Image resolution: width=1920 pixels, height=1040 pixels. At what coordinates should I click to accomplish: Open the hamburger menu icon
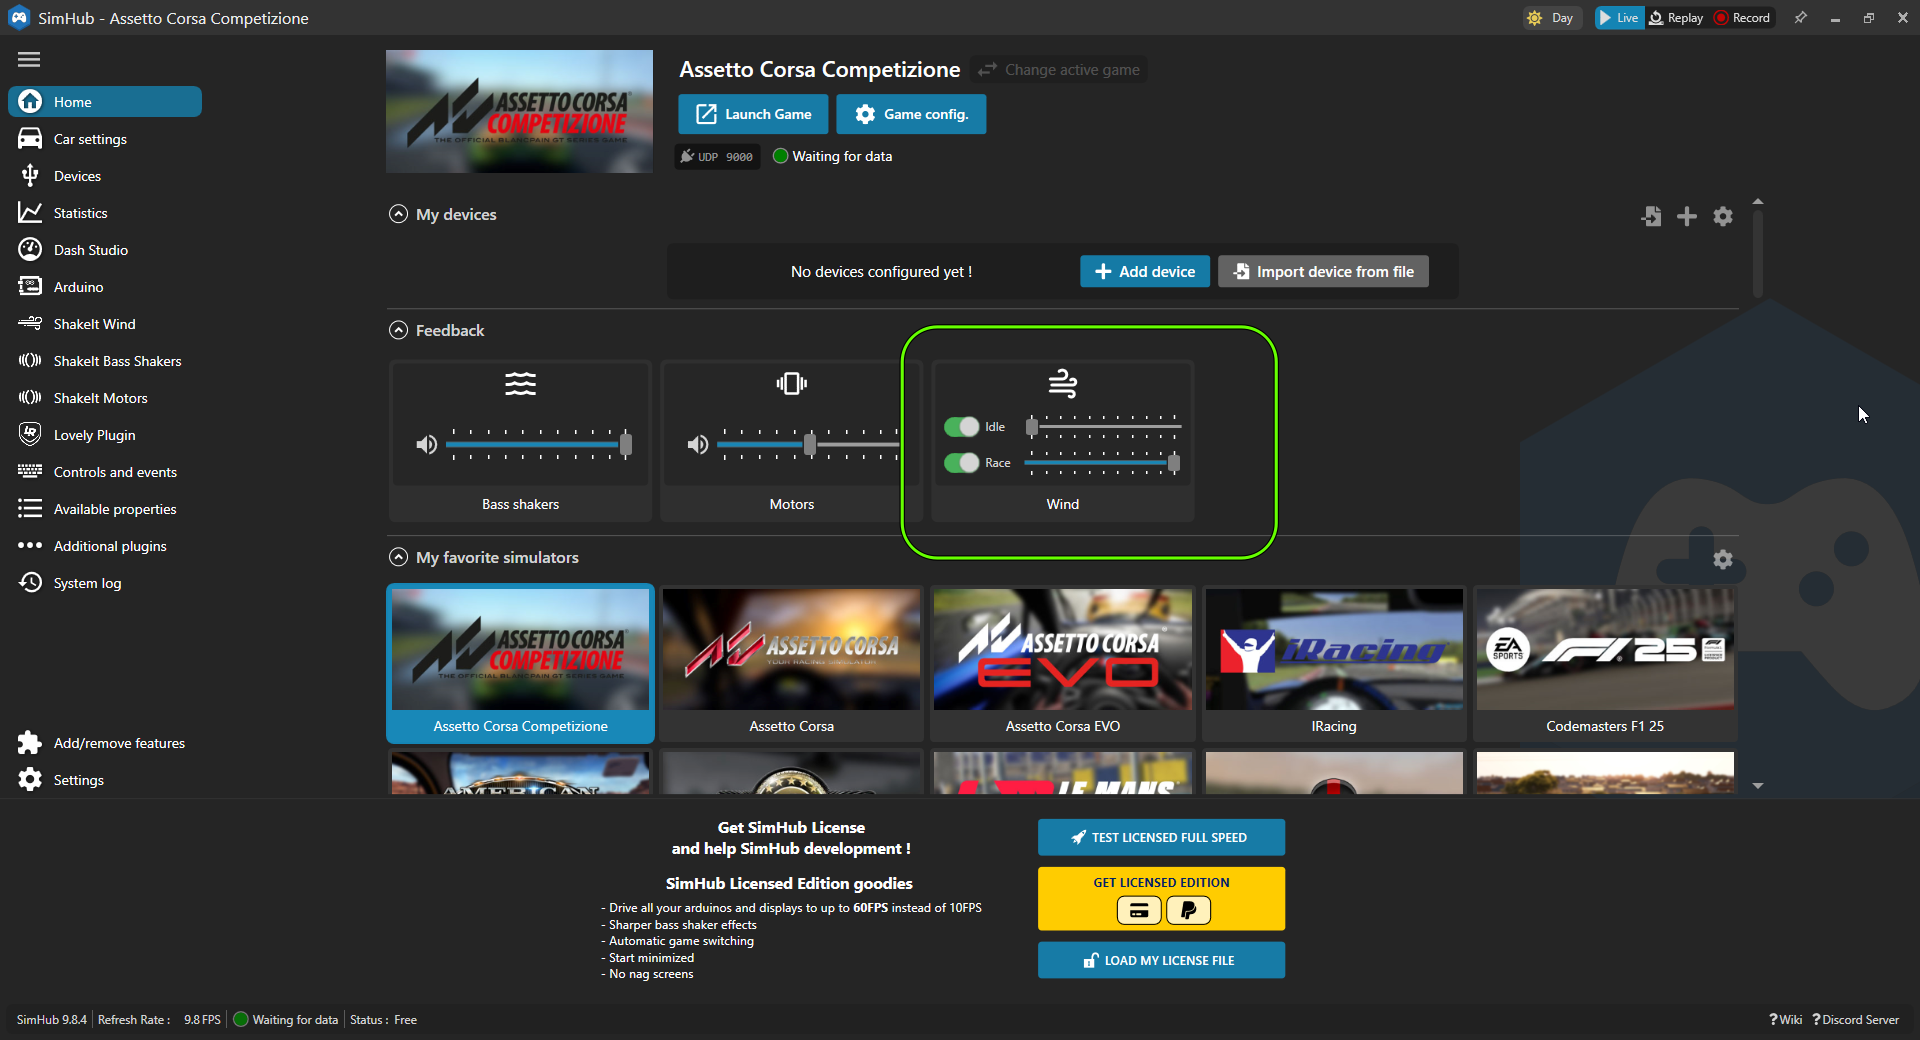coord(29,60)
